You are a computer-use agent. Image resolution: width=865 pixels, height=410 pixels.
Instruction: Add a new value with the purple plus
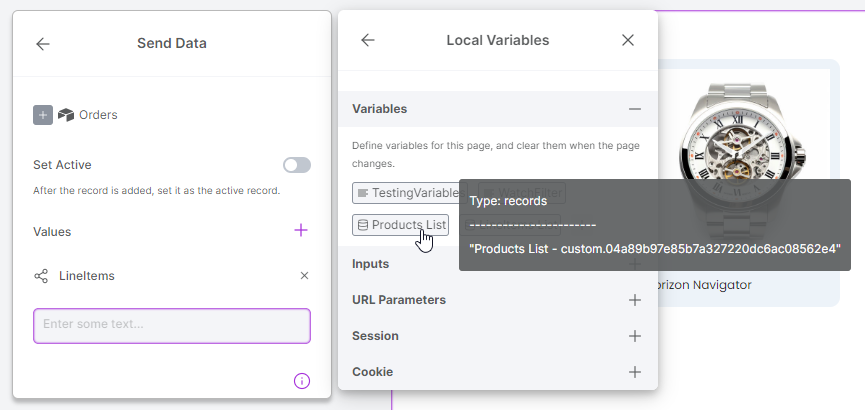click(301, 230)
